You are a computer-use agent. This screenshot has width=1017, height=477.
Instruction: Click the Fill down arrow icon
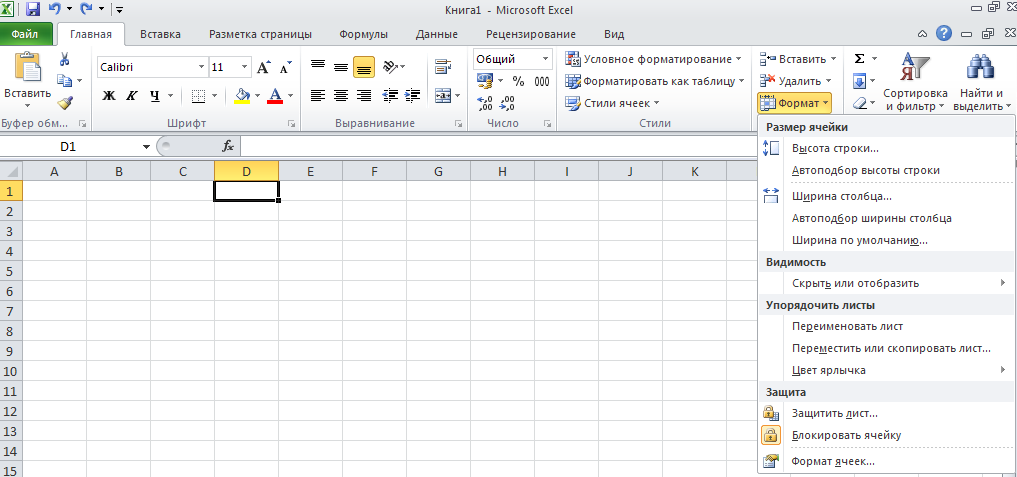coord(859,81)
